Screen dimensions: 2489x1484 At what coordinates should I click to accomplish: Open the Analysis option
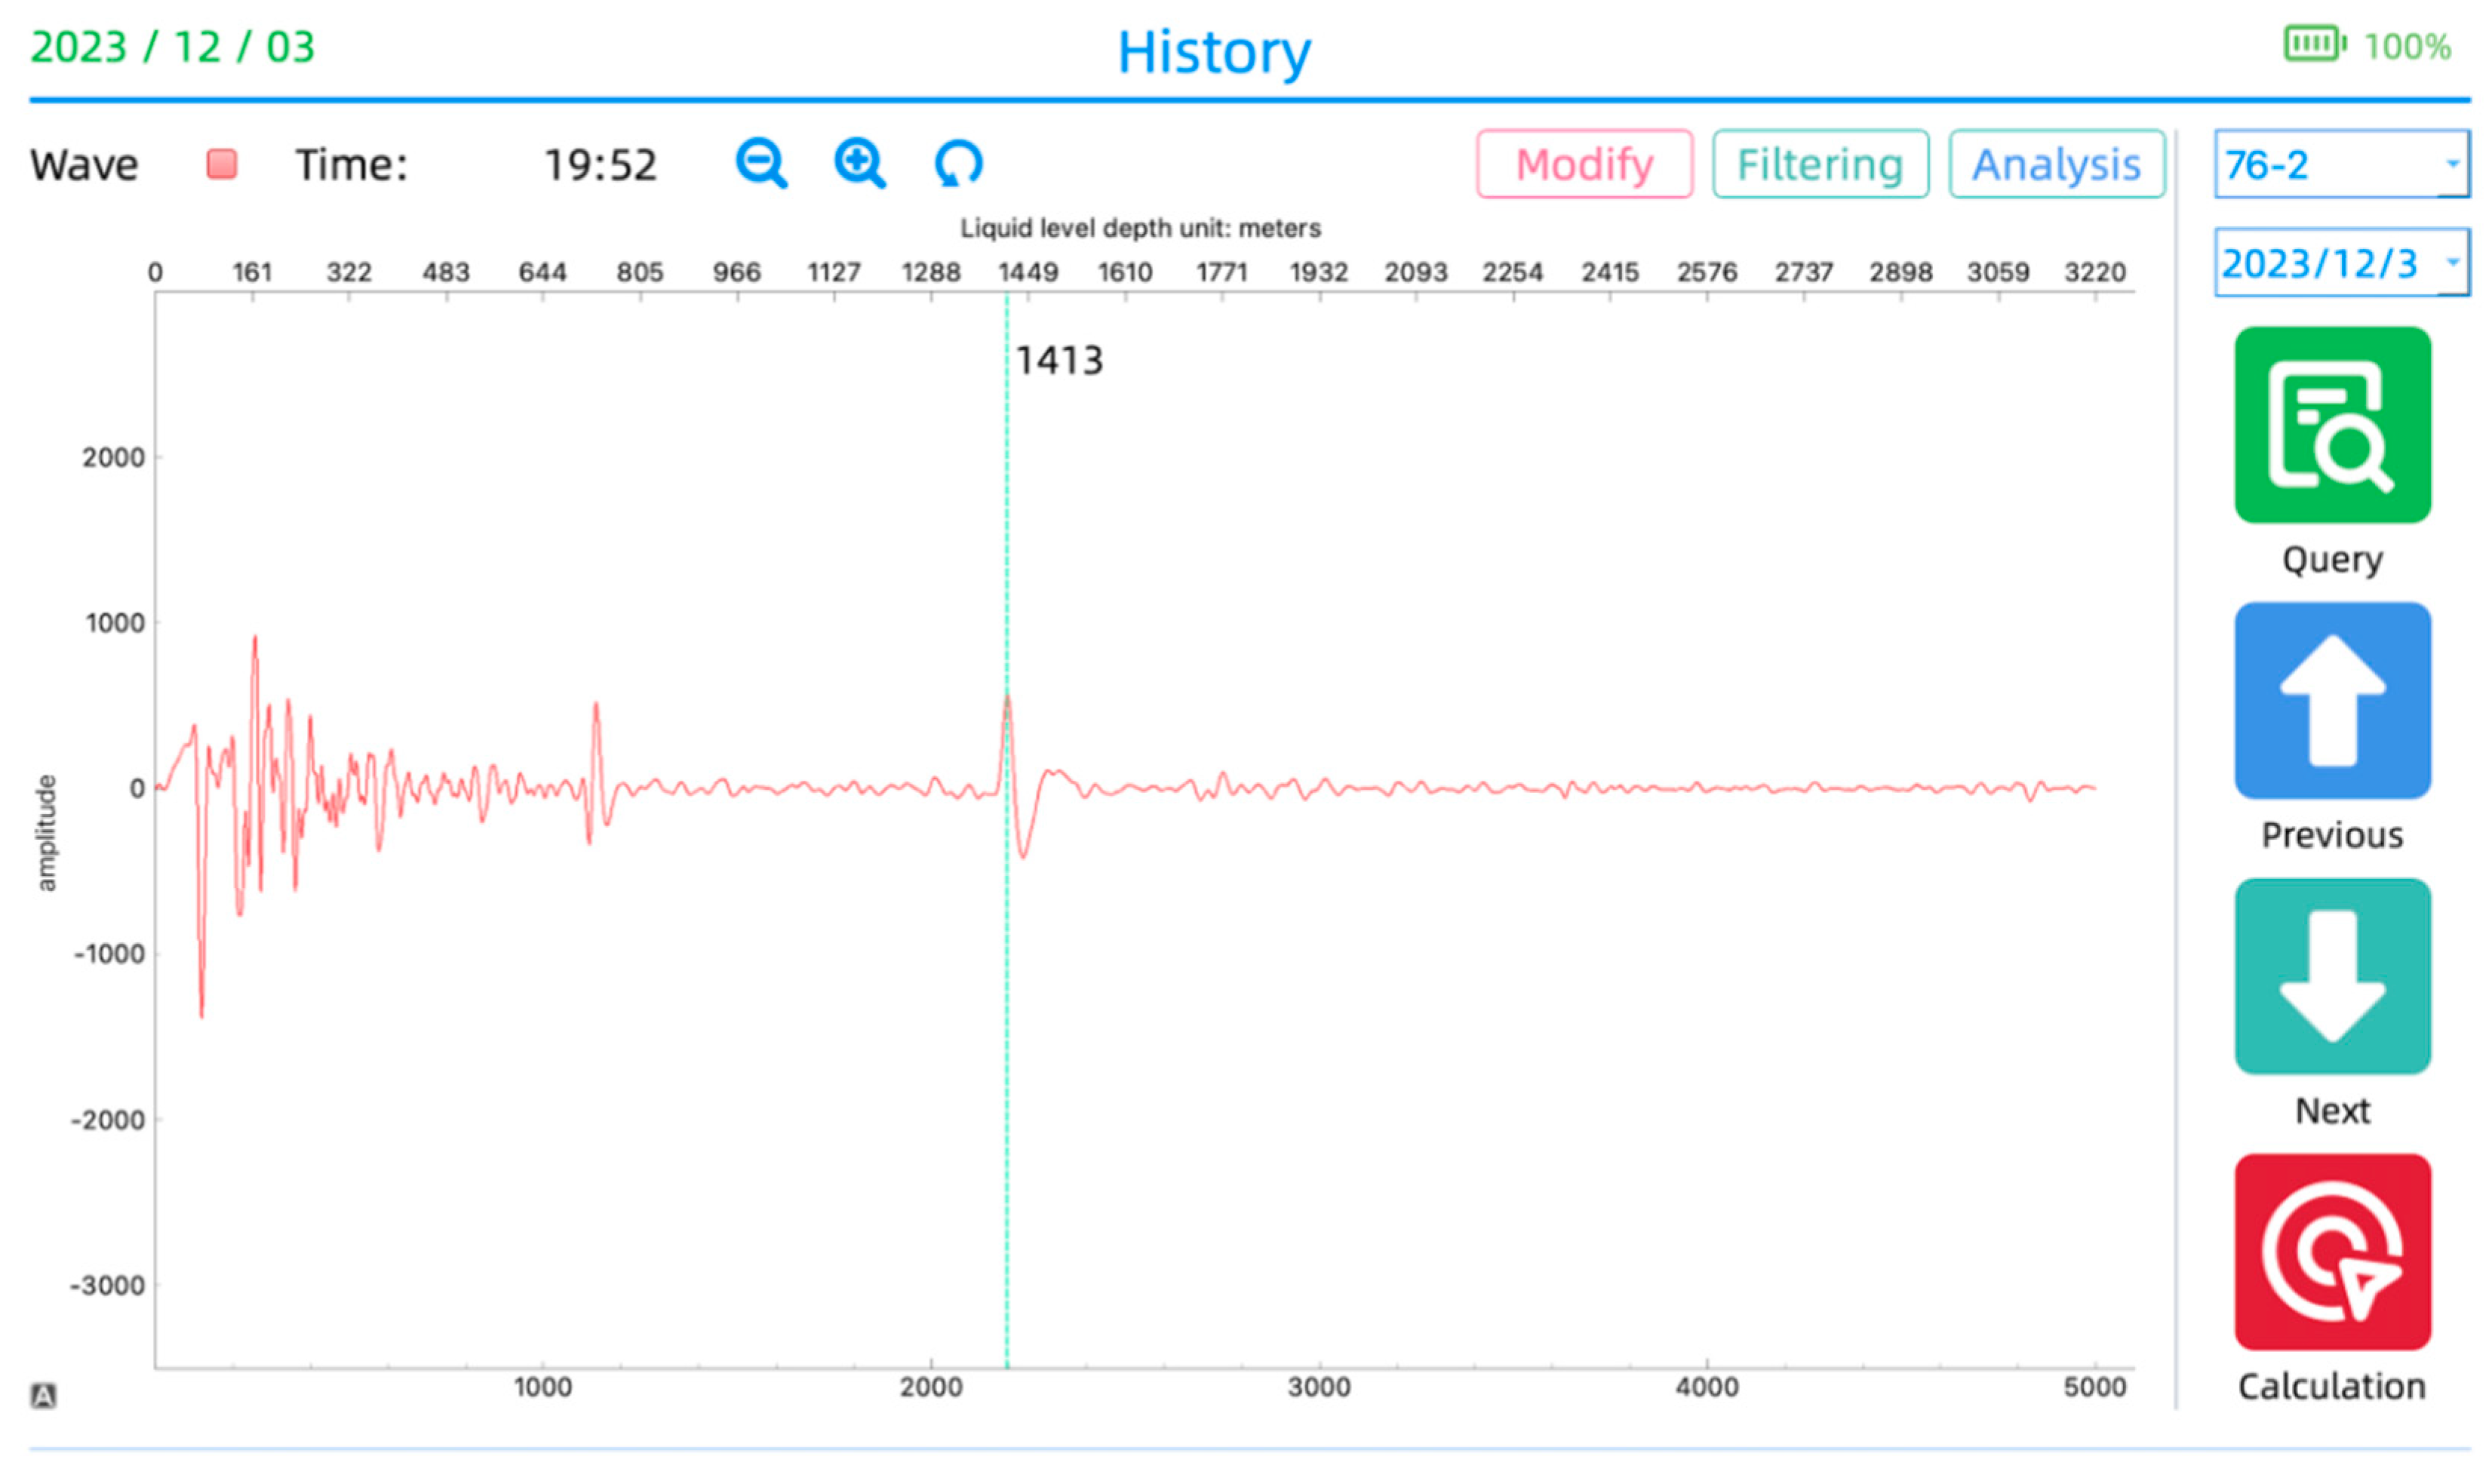click(x=2055, y=164)
